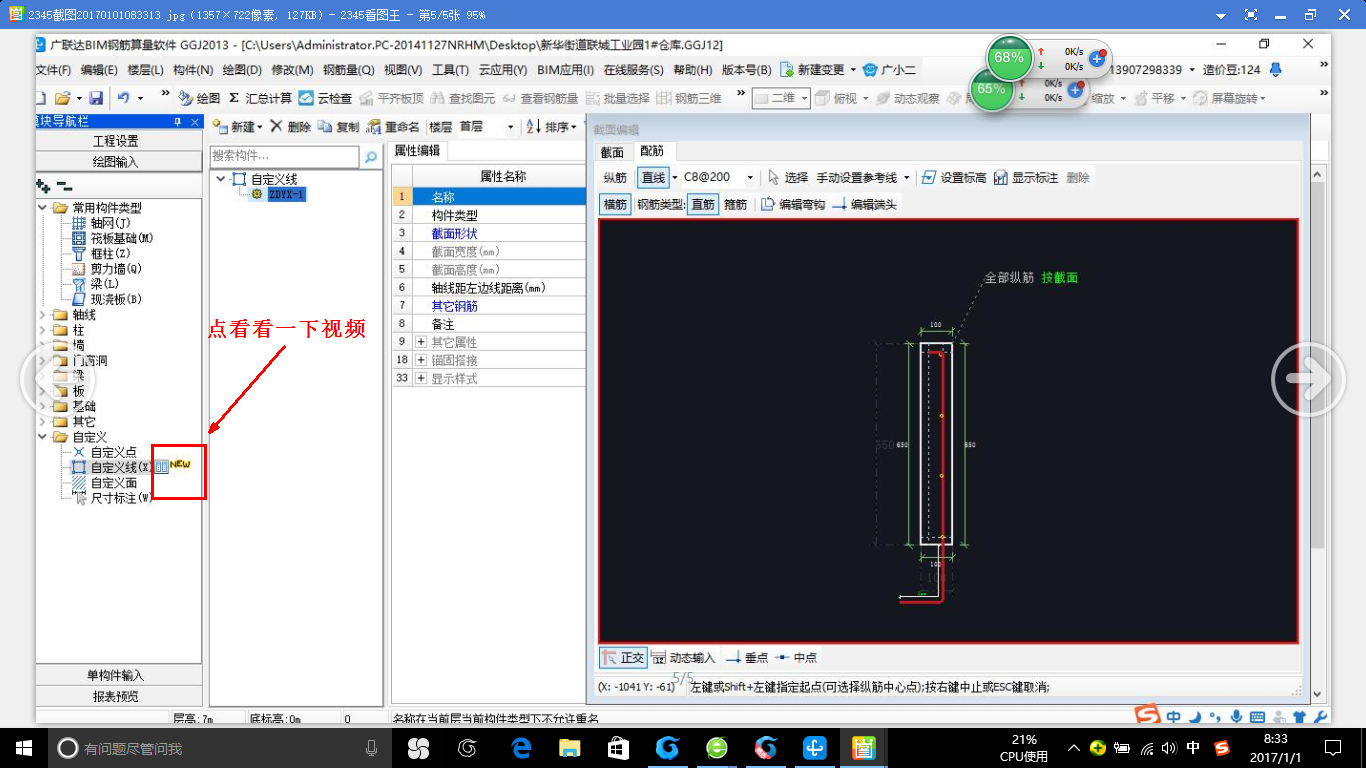
Task: Toggle 正交 orthogonal mode
Action: pyautogui.click(x=623, y=657)
